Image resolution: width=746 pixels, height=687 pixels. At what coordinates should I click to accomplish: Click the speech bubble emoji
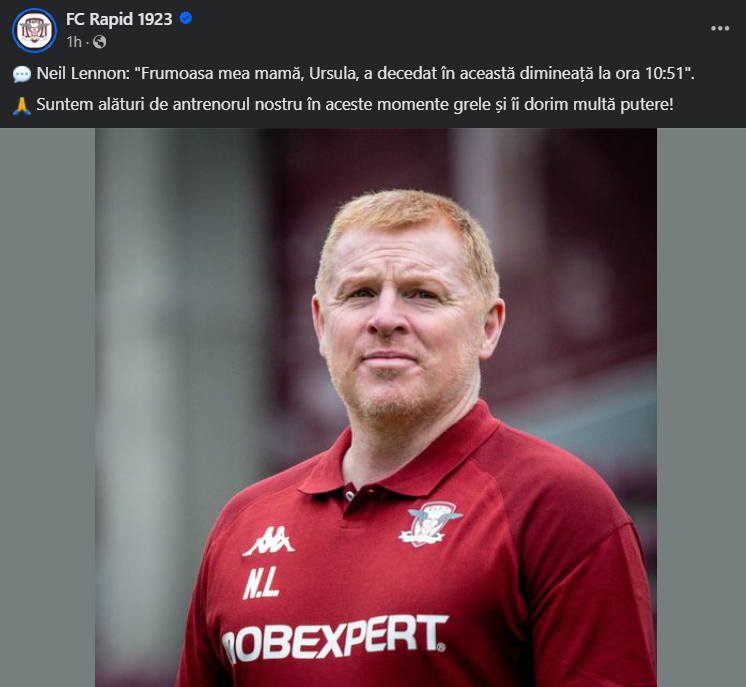pyautogui.click(x=22, y=74)
